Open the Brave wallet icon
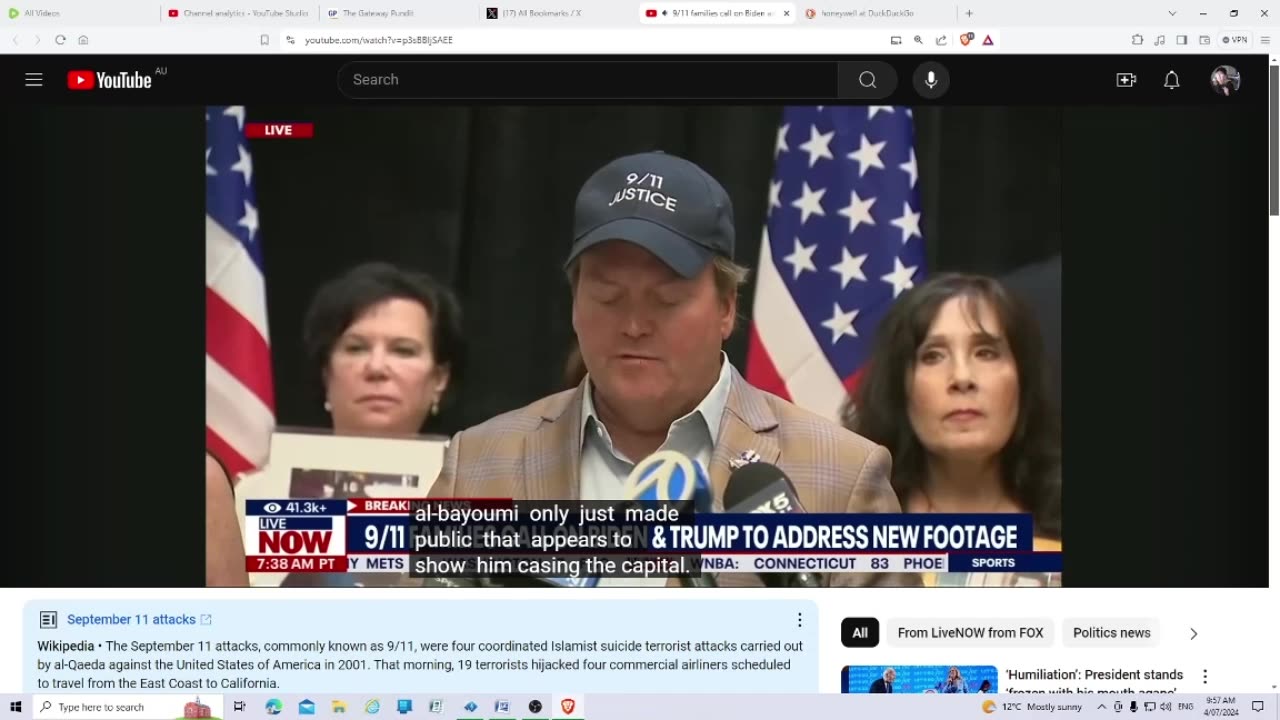1280x720 pixels. (x=1204, y=40)
